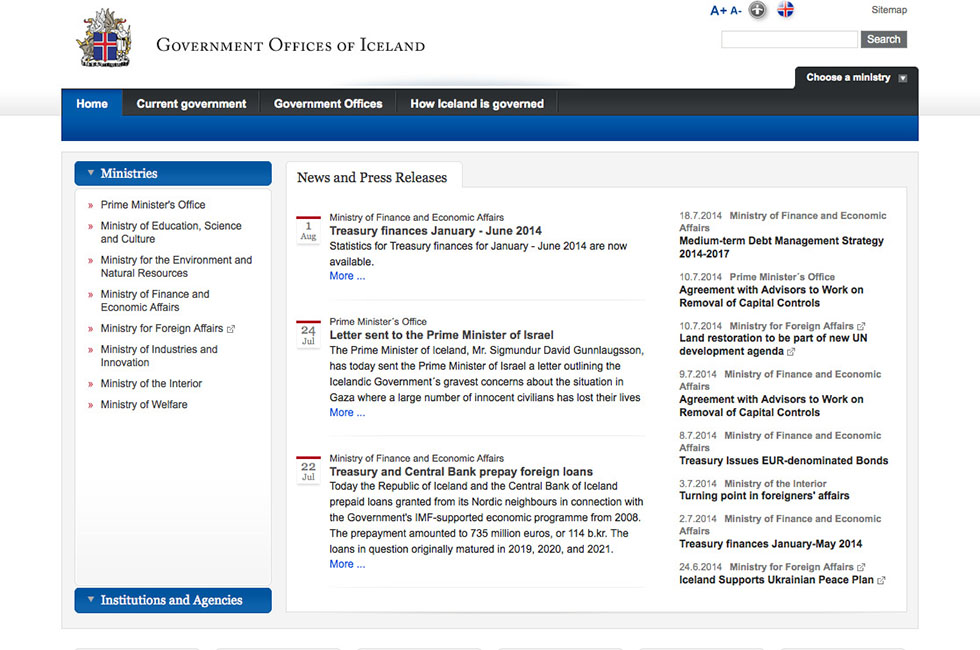This screenshot has height=650, width=980.
Task: Click the 1 Aug date icon
Action: [308, 231]
